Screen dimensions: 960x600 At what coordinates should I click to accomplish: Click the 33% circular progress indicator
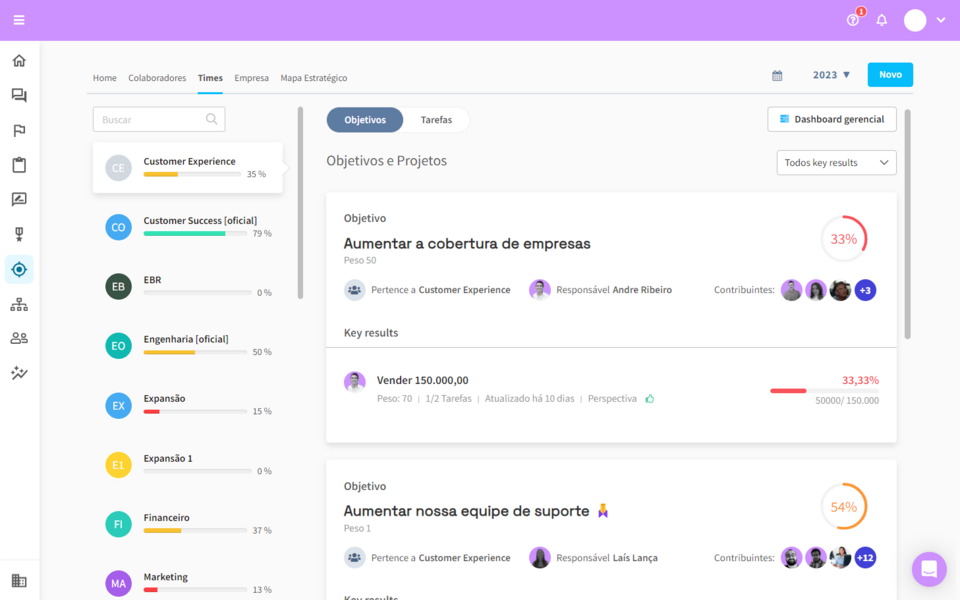(844, 239)
